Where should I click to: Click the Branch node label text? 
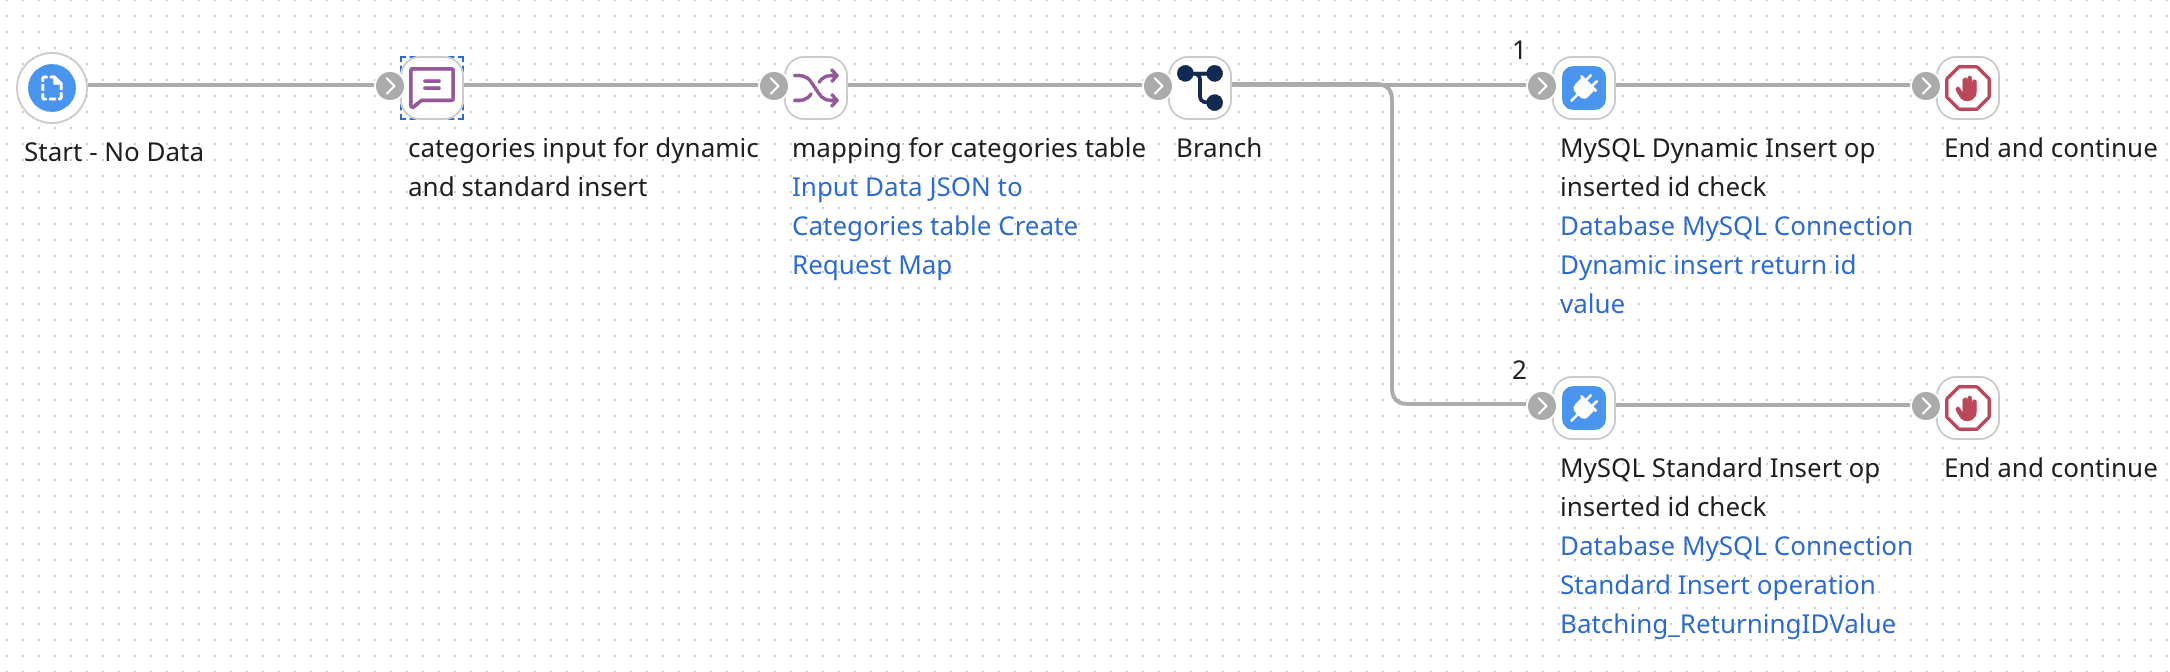pyautogui.click(x=1219, y=148)
